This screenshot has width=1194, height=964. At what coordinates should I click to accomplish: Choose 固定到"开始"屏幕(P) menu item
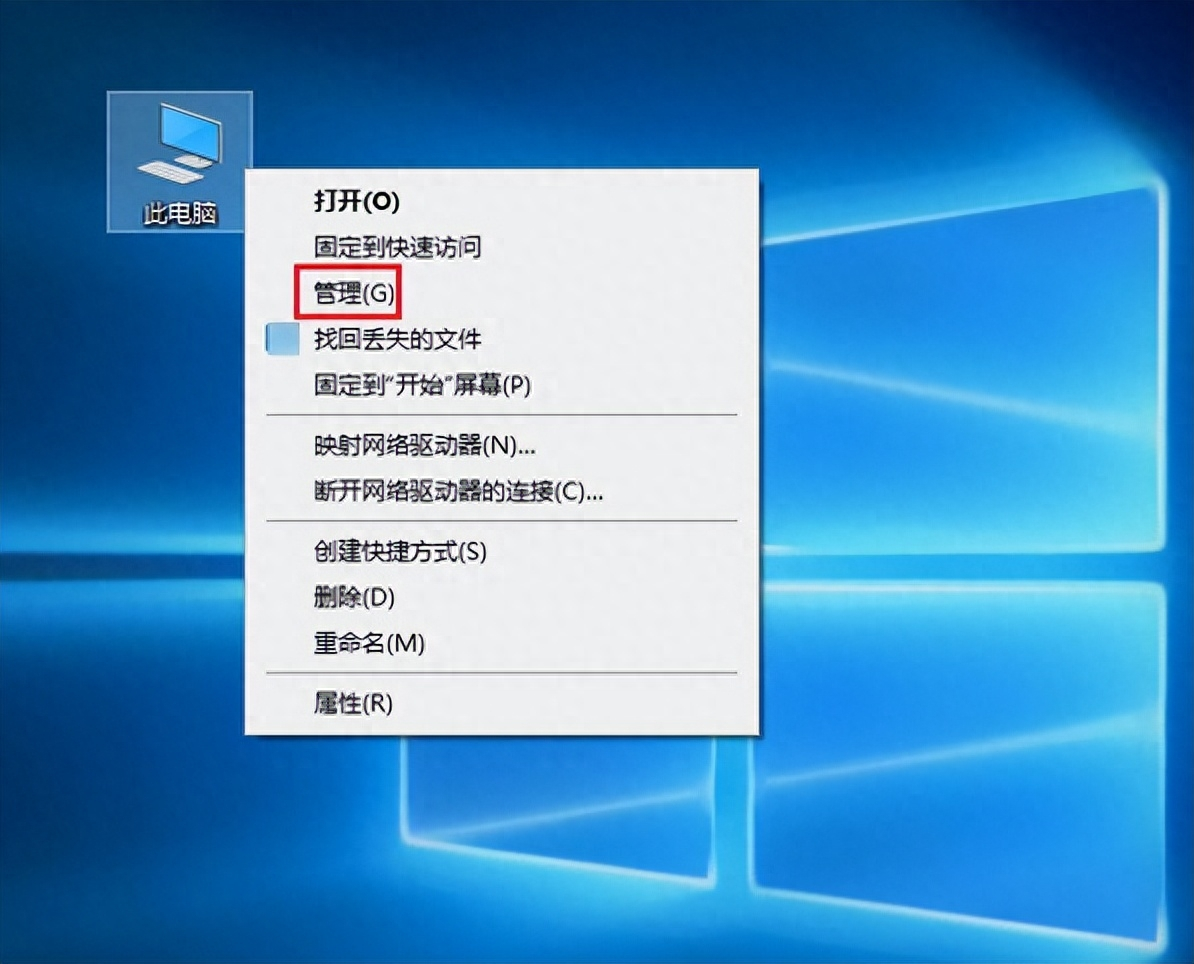click(422, 386)
